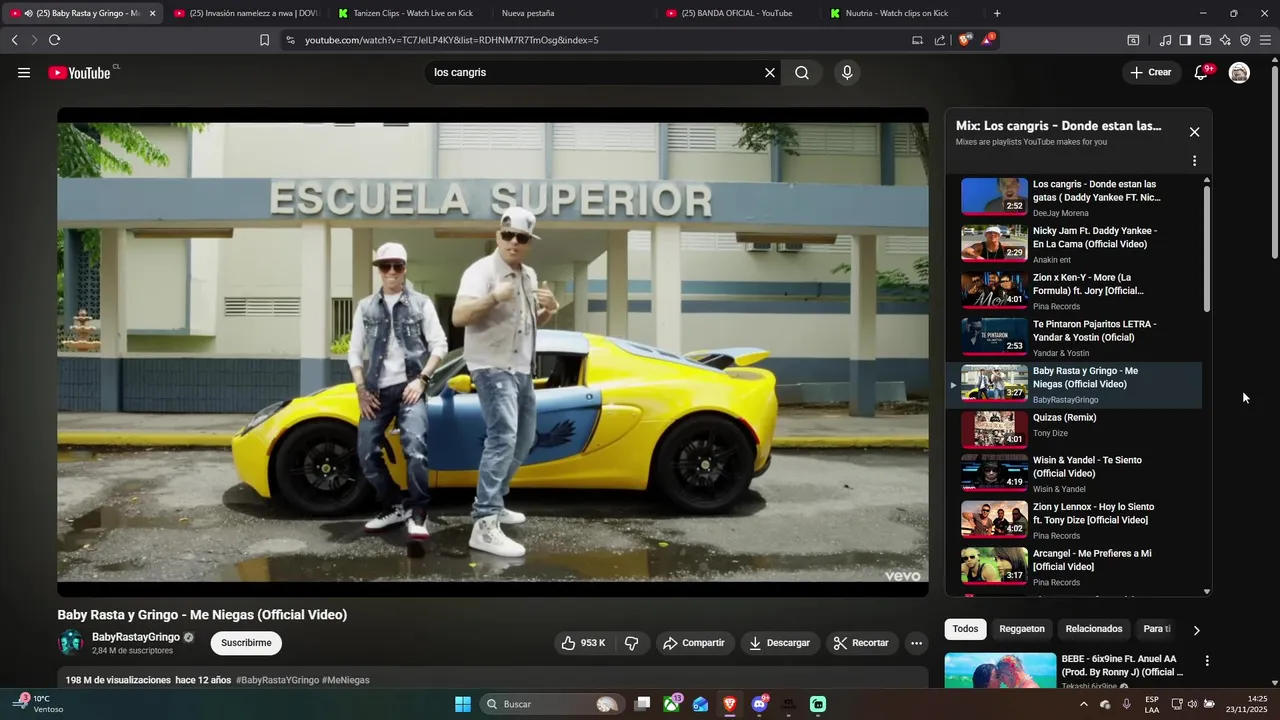Image resolution: width=1280 pixels, height=720 pixels.
Task: Select the Relacionados filter chip
Action: [1094, 629]
